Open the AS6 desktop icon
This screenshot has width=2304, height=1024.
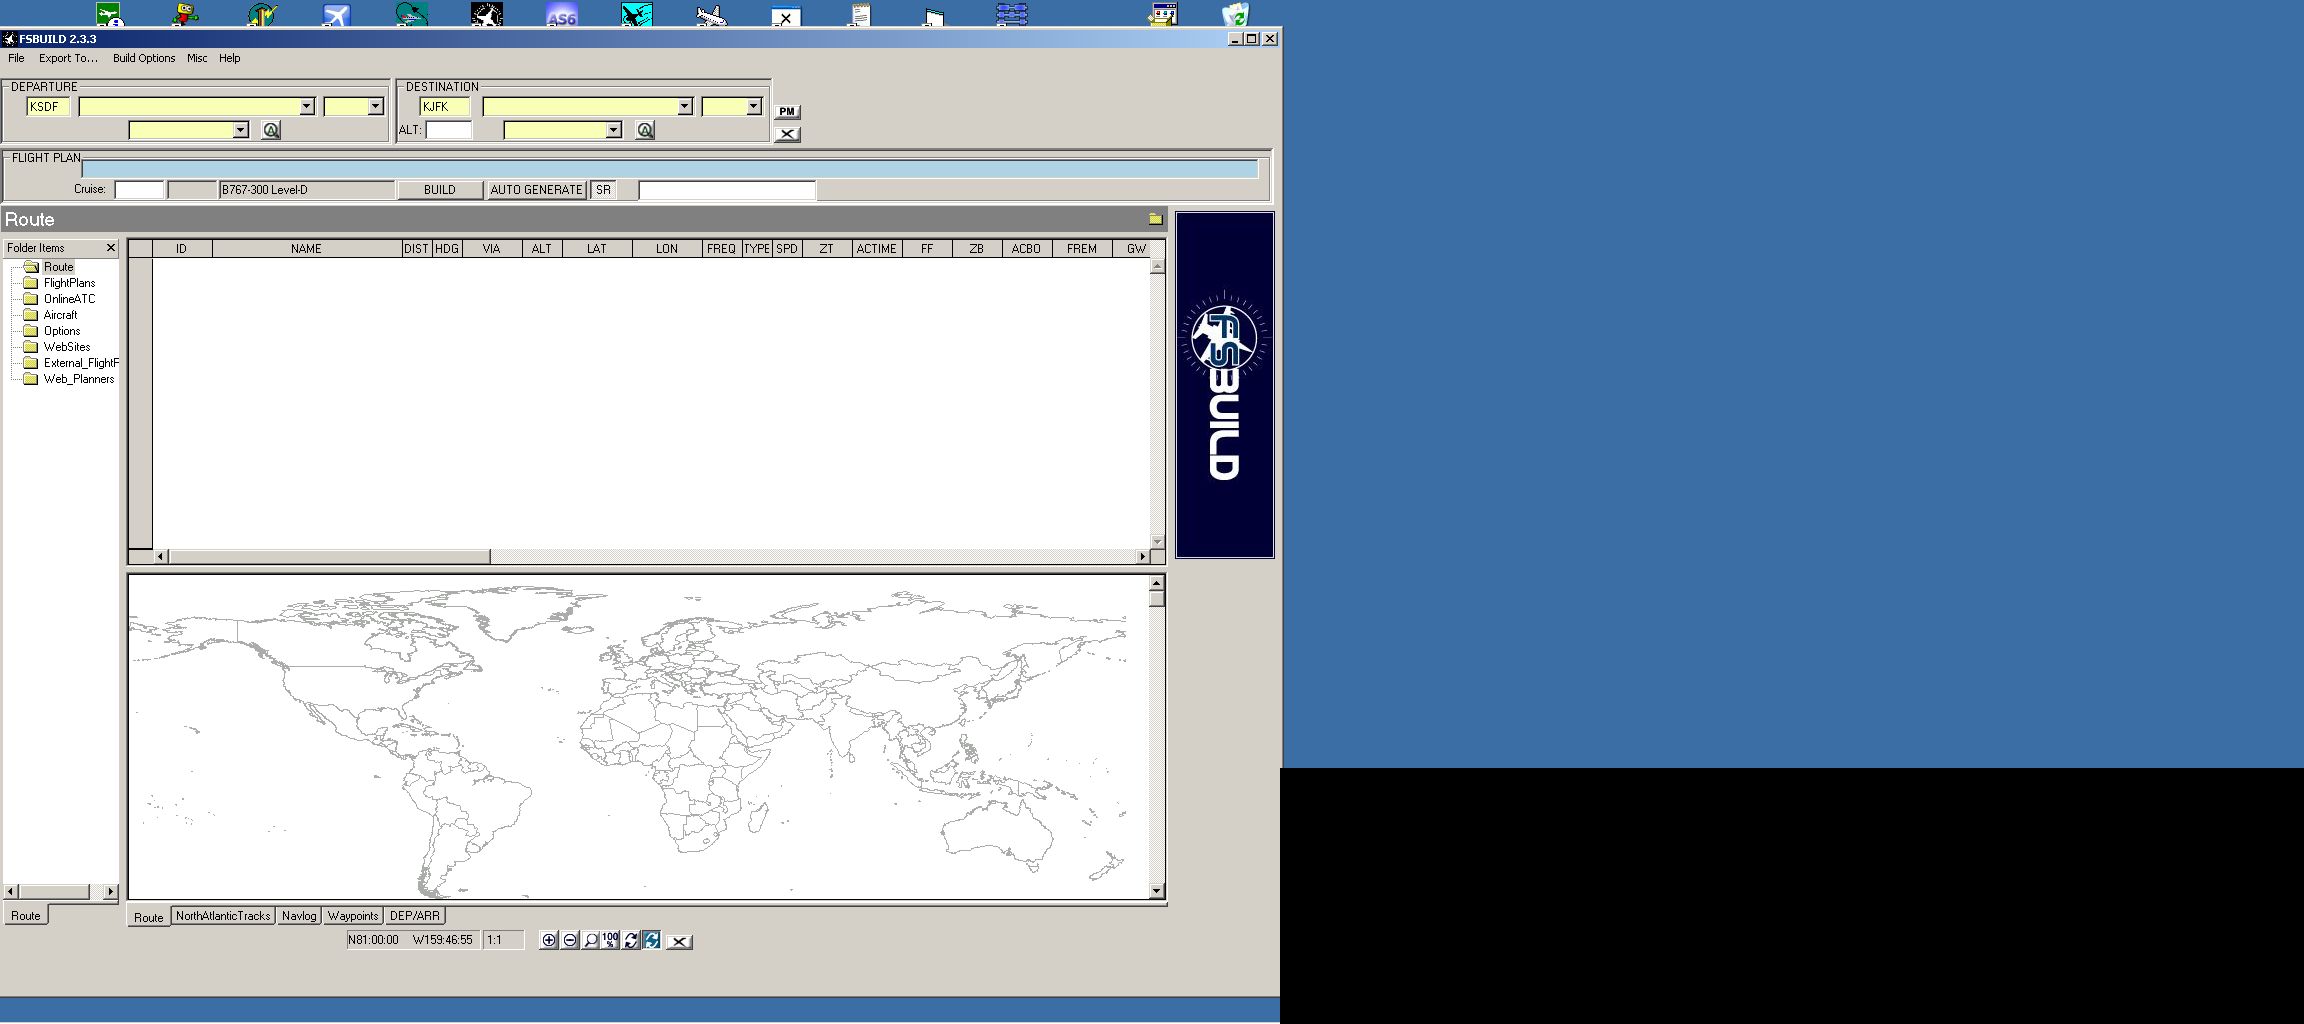coord(561,14)
